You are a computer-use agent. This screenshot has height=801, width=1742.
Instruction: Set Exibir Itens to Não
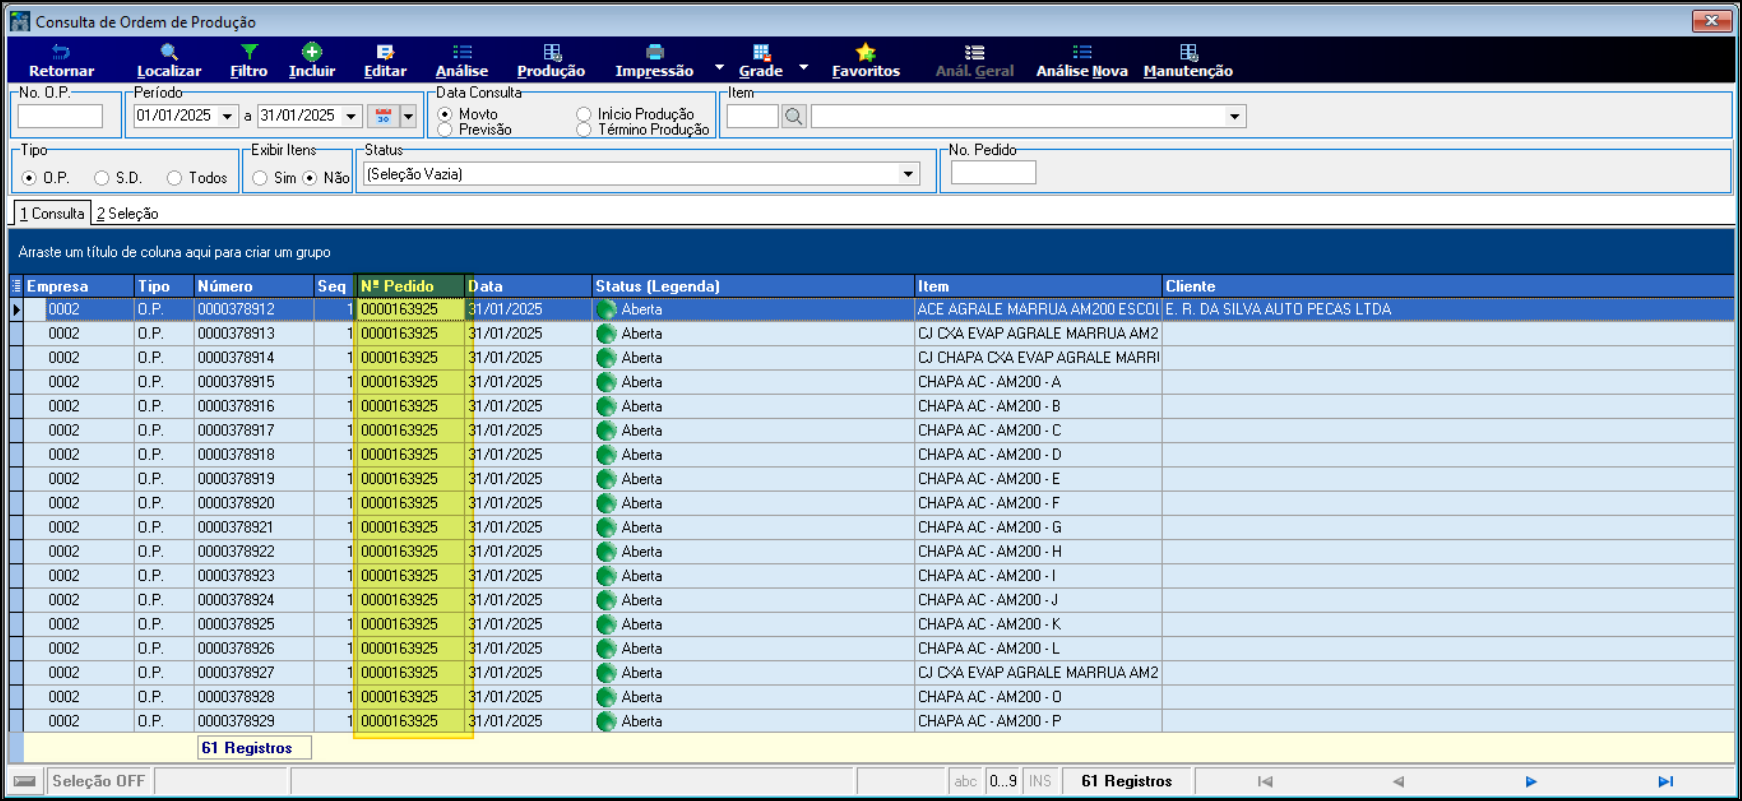coord(310,178)
